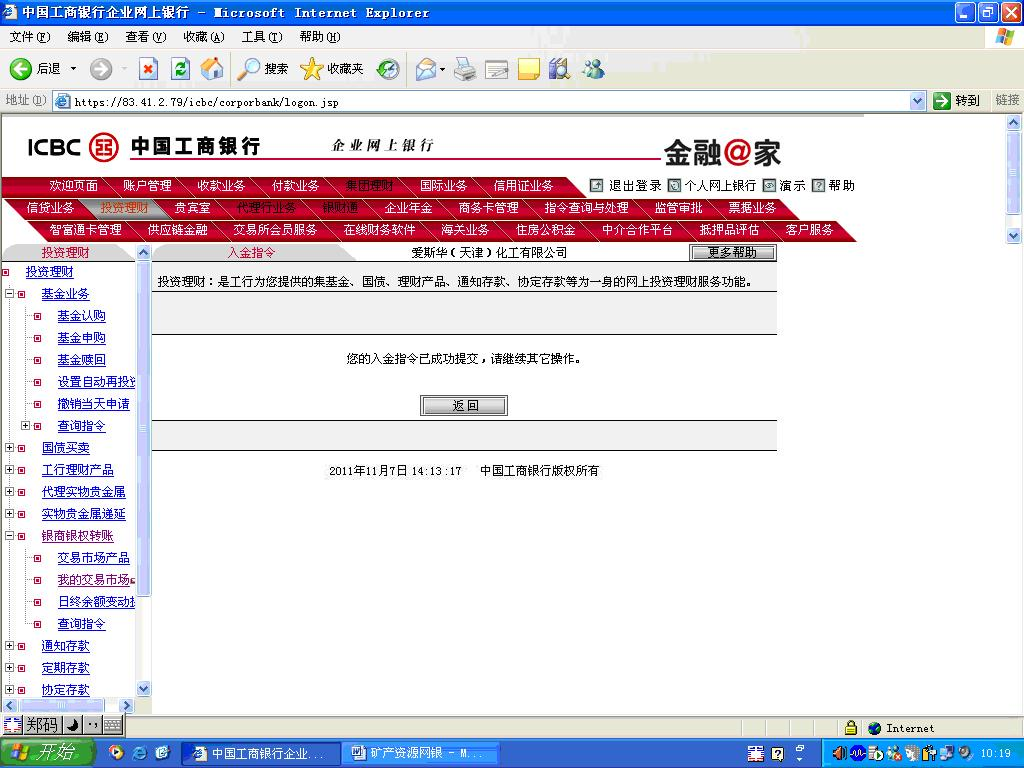Click the IE Back arrow button
1024x768 pixels.
(20, 69)
